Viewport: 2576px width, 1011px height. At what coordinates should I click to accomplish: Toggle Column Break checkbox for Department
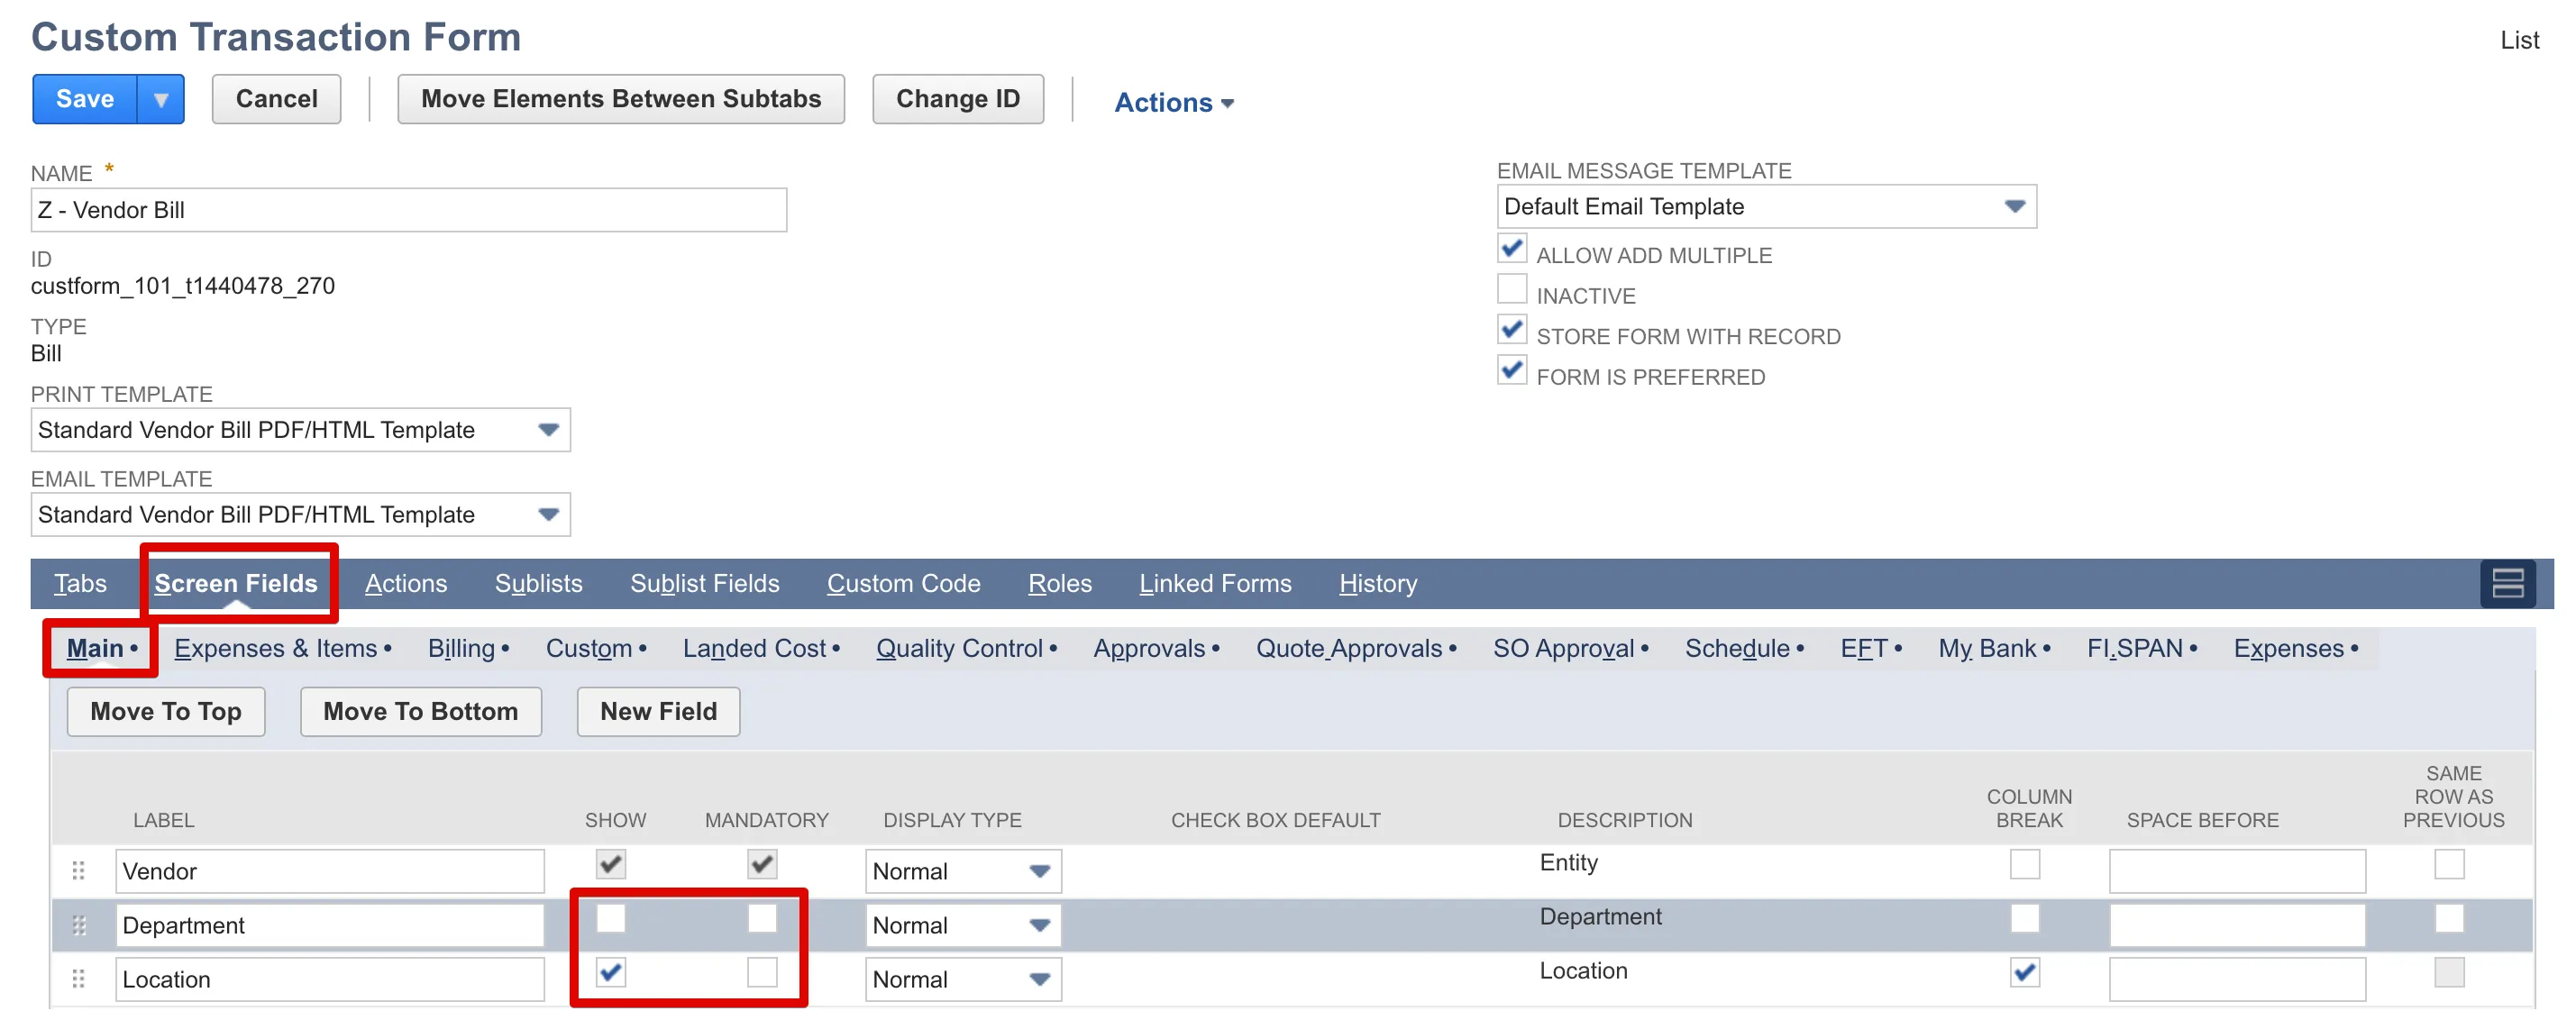coord(2024,917)
